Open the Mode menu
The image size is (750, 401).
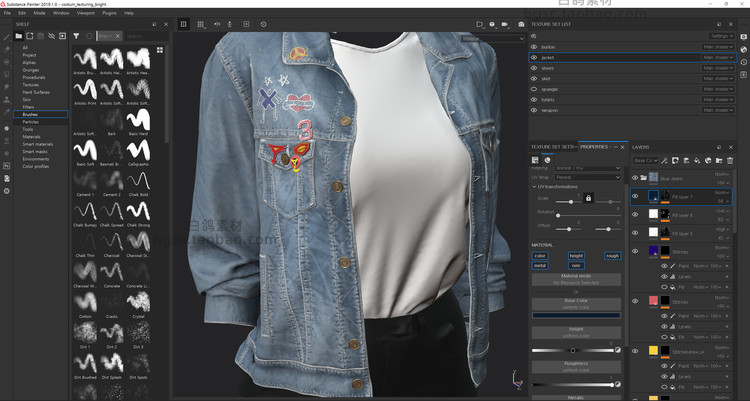pyautogui.click(x=39, y=13)
